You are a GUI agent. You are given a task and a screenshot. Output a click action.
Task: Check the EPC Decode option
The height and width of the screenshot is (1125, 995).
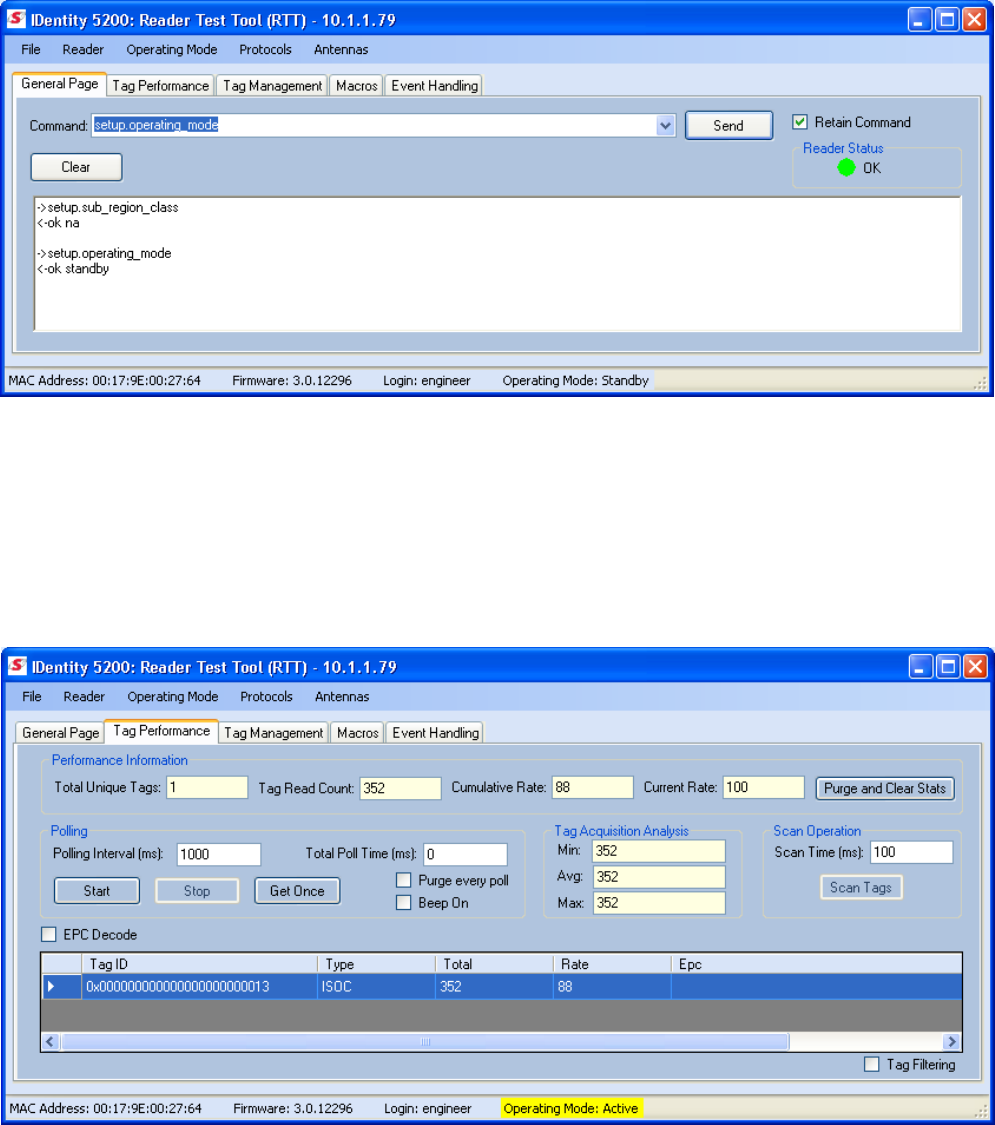49,934
